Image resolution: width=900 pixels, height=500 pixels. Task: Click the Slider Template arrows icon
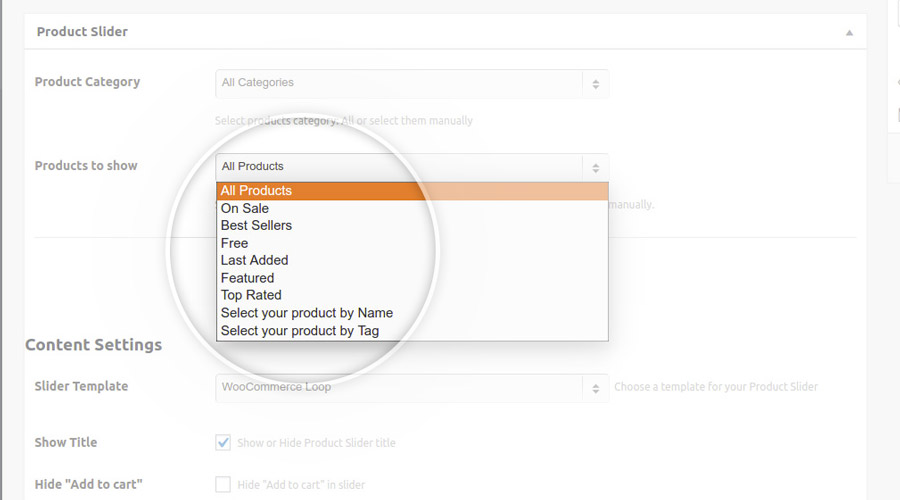595,388
